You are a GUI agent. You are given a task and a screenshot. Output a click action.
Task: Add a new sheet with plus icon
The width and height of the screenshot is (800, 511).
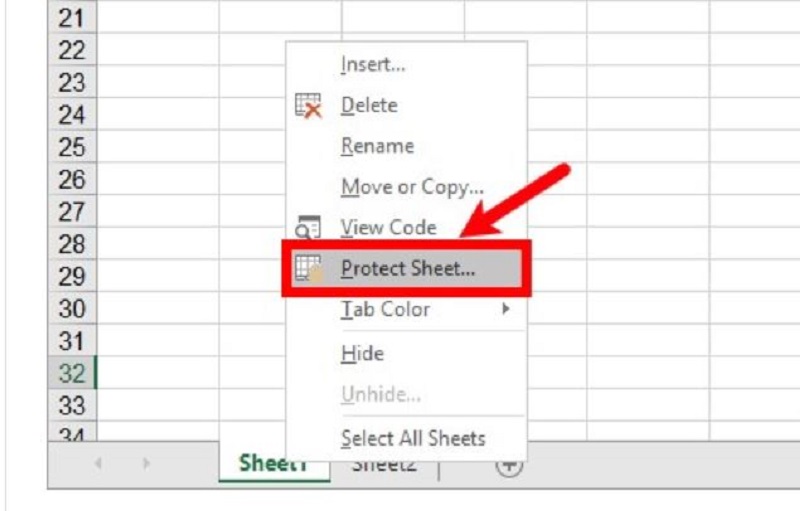[509, 465]
